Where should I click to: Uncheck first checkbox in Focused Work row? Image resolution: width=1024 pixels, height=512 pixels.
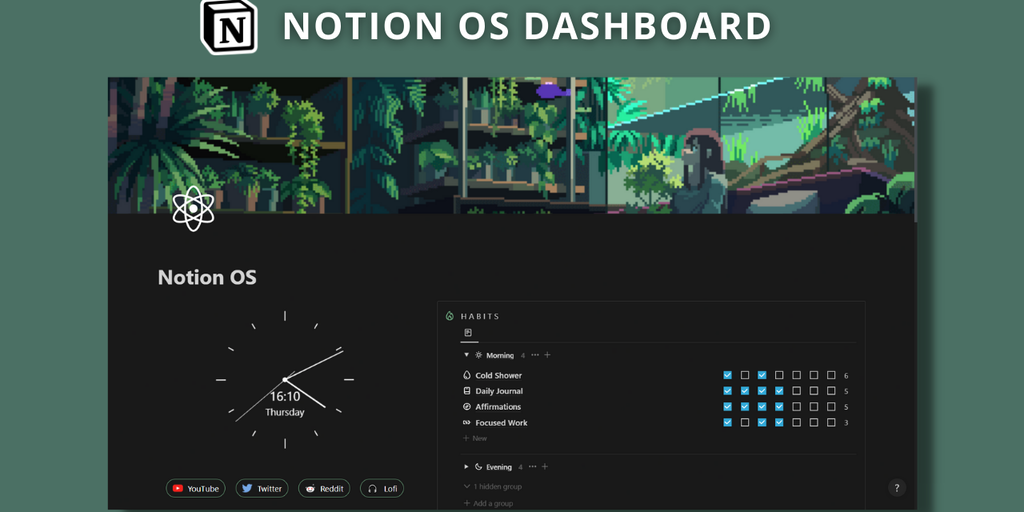coord(728,423)
